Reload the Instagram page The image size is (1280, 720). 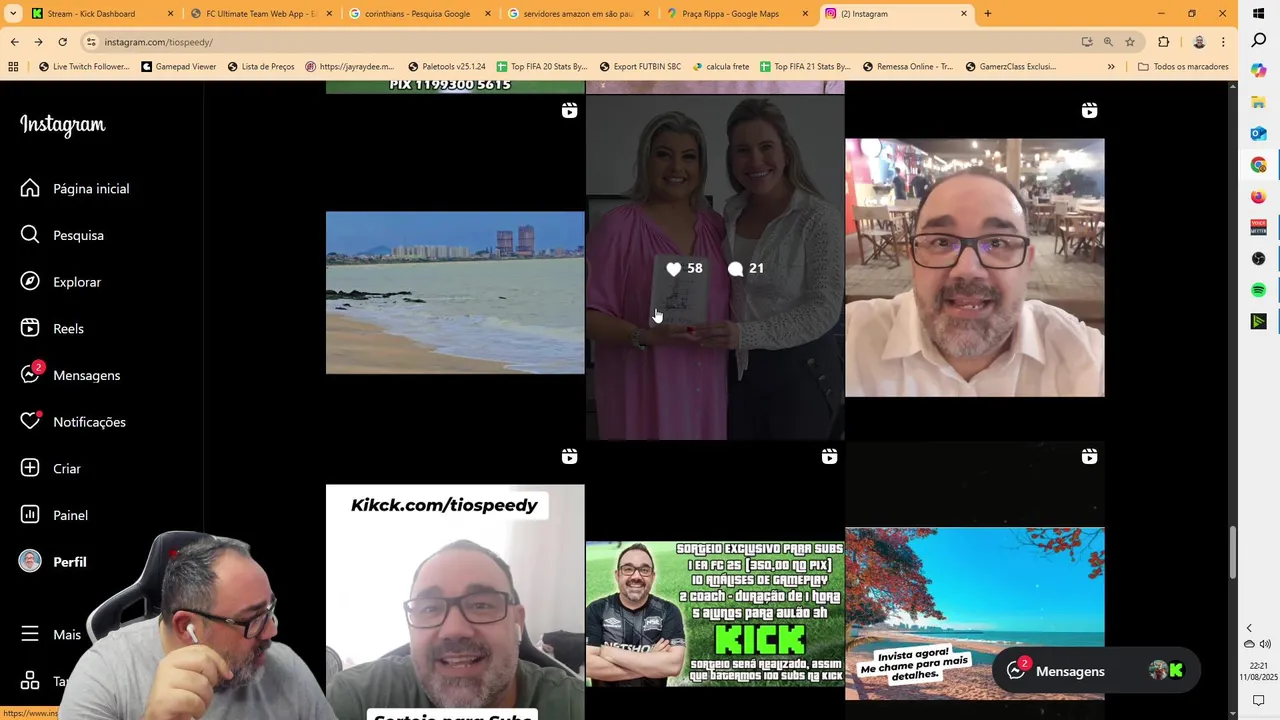(x=62, y=42)
